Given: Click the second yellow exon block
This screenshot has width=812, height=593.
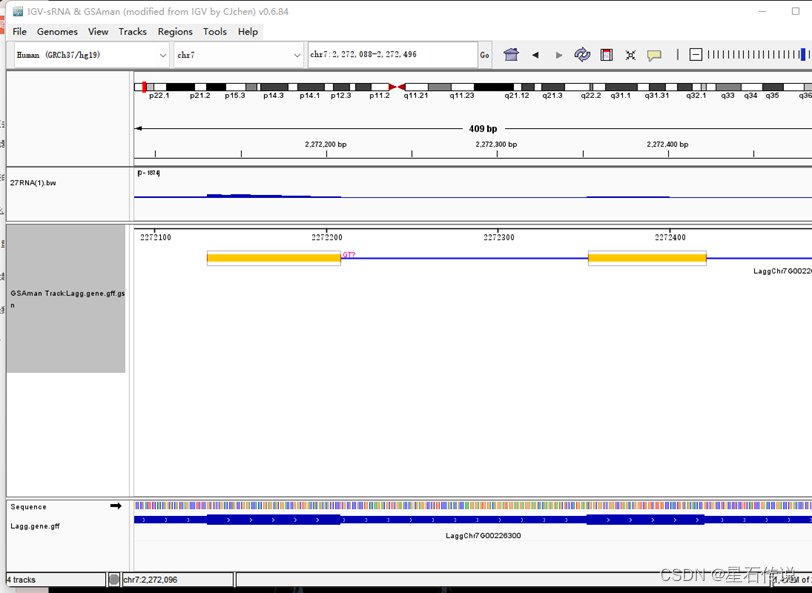Looking at the screenshot, I should click(x=647, y=258).
